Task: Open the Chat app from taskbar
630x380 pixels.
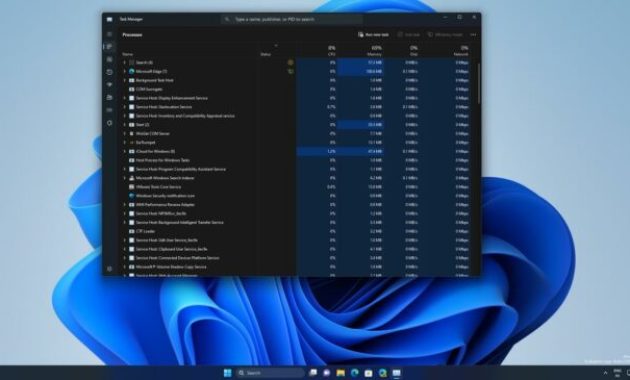Action: pos(327,373)
